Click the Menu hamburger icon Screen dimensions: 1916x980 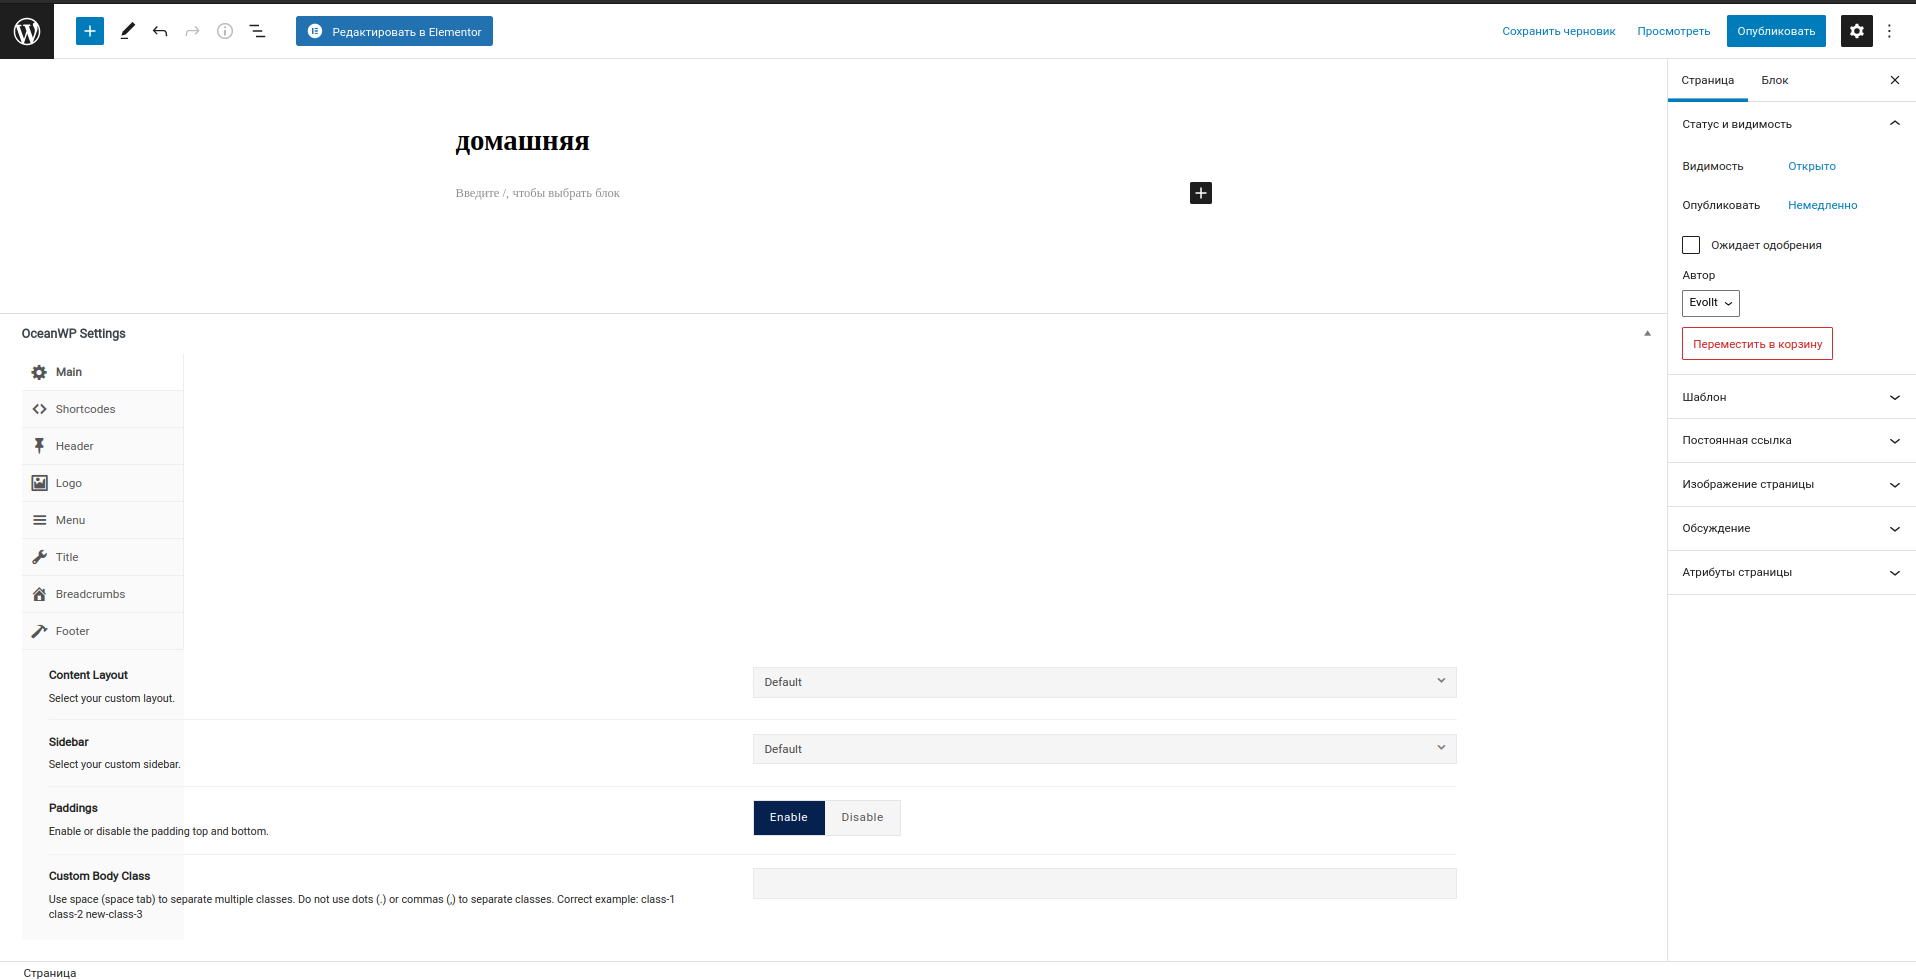[x=39, y=520]
